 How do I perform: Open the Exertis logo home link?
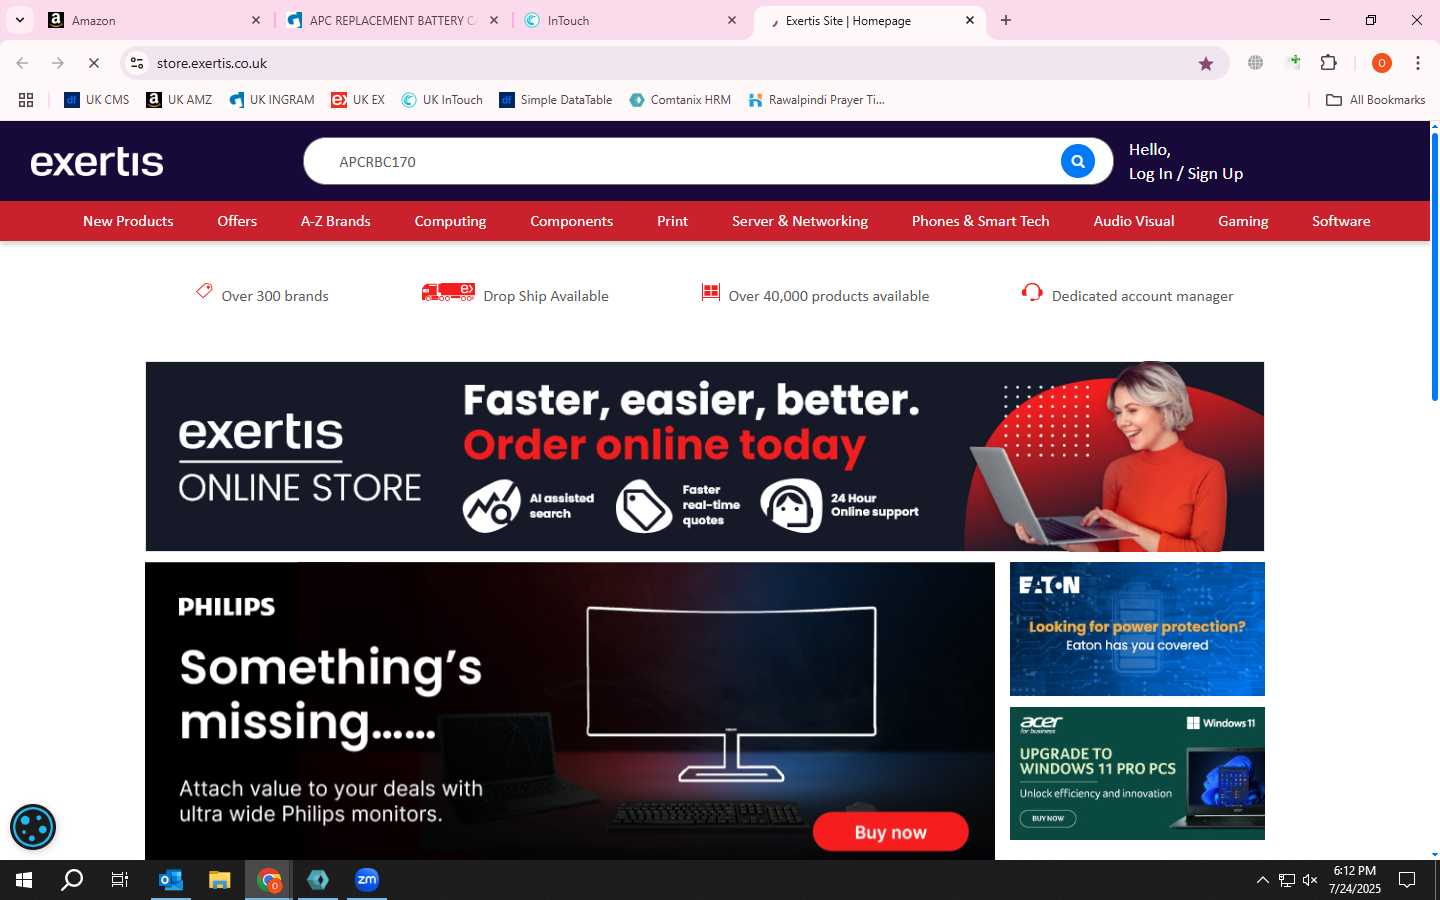click(x=97, y=162)
